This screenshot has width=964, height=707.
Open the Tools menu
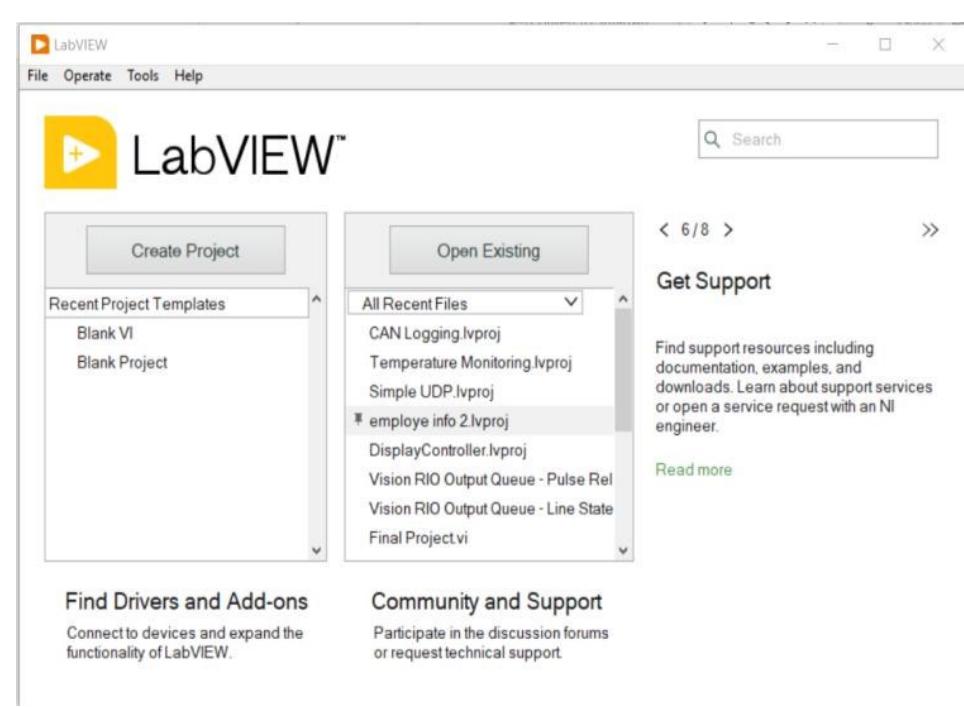coord(143,76)
